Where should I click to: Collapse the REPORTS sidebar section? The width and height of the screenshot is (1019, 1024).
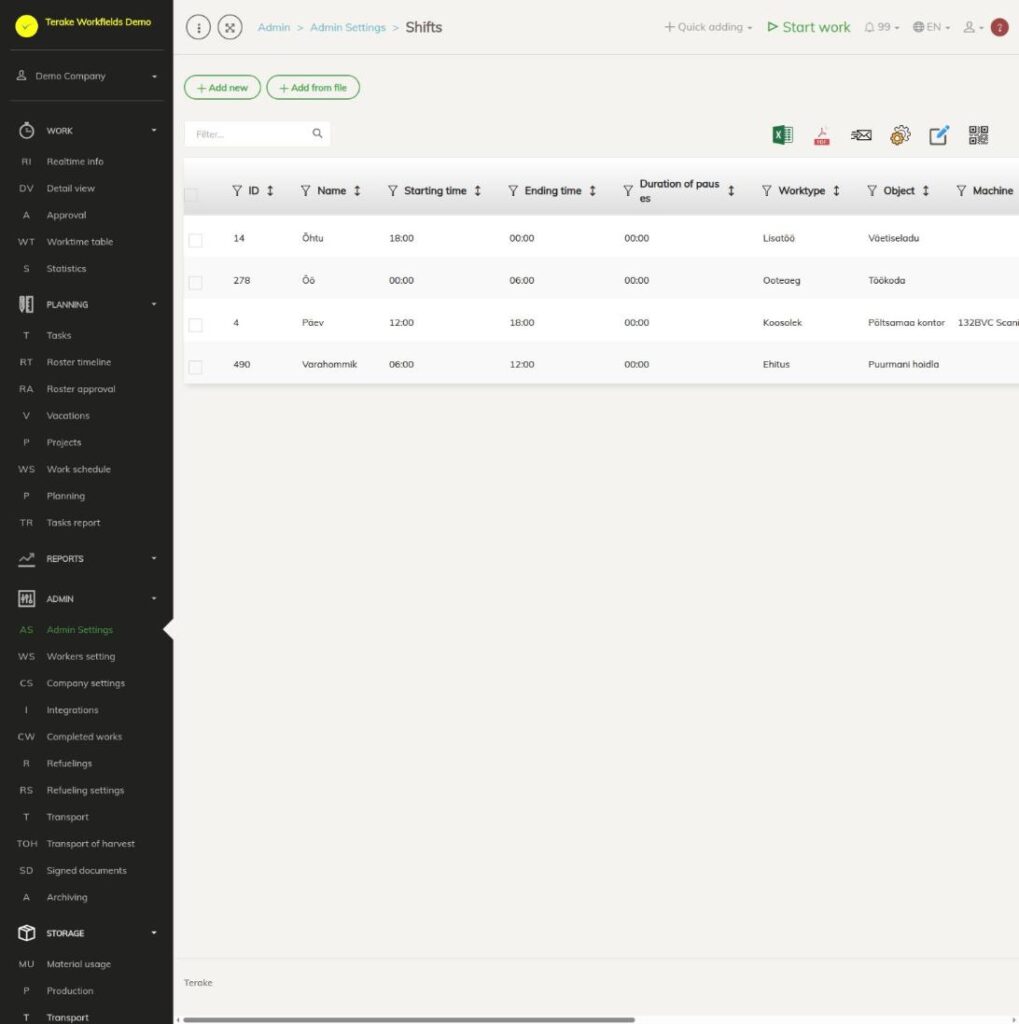click(x=87, y=558)
